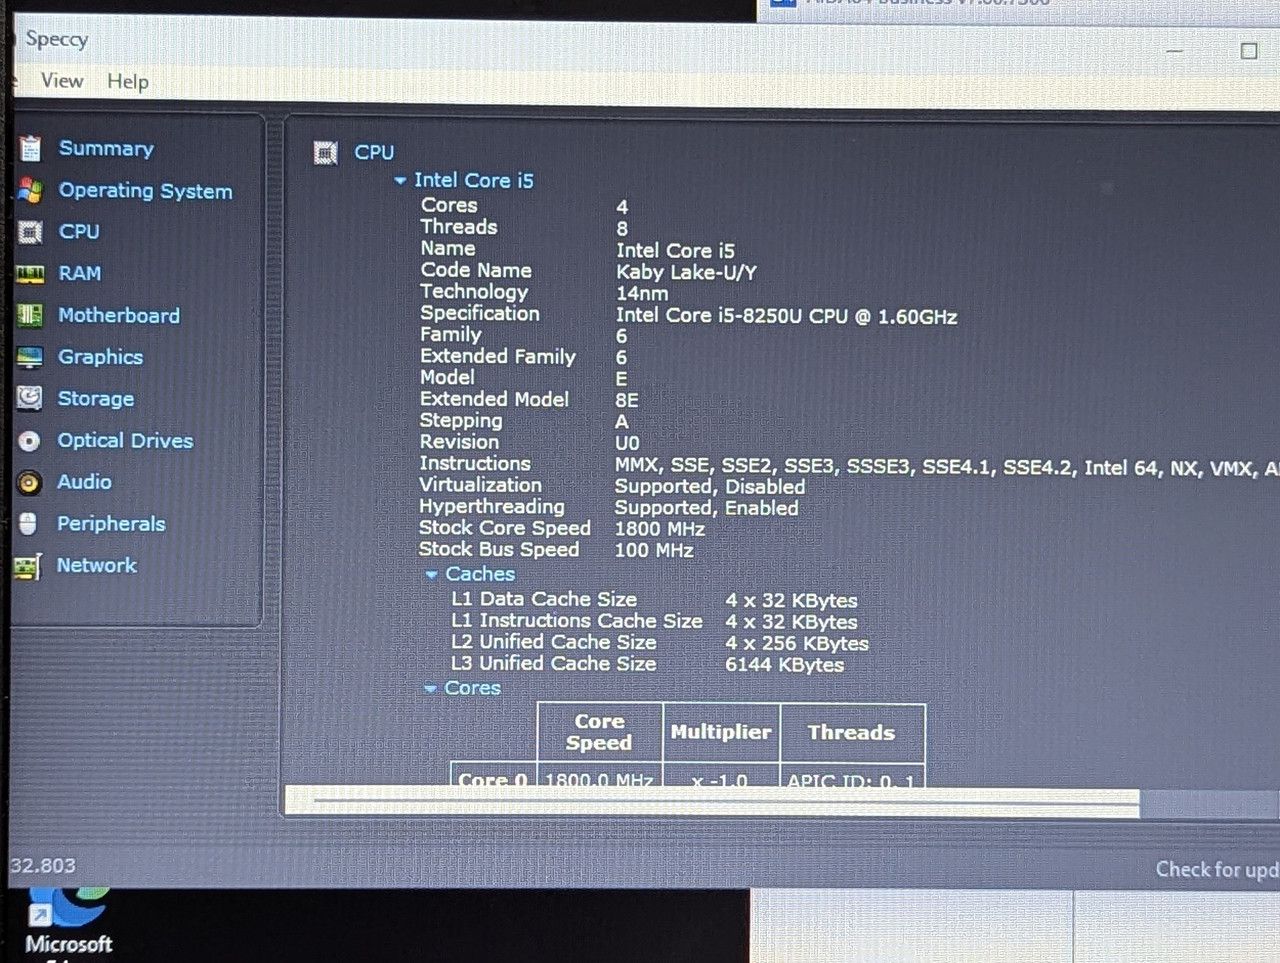This screenshot has width=1280, height=963.
Task: Click the Threads column header in table
Action: [851, 733]
